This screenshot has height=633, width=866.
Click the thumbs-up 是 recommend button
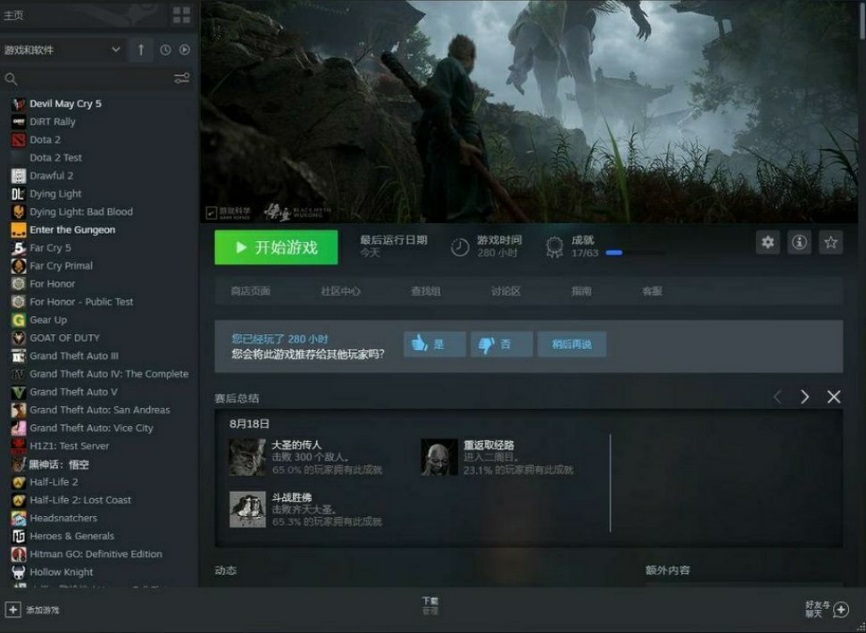[434, 344]
